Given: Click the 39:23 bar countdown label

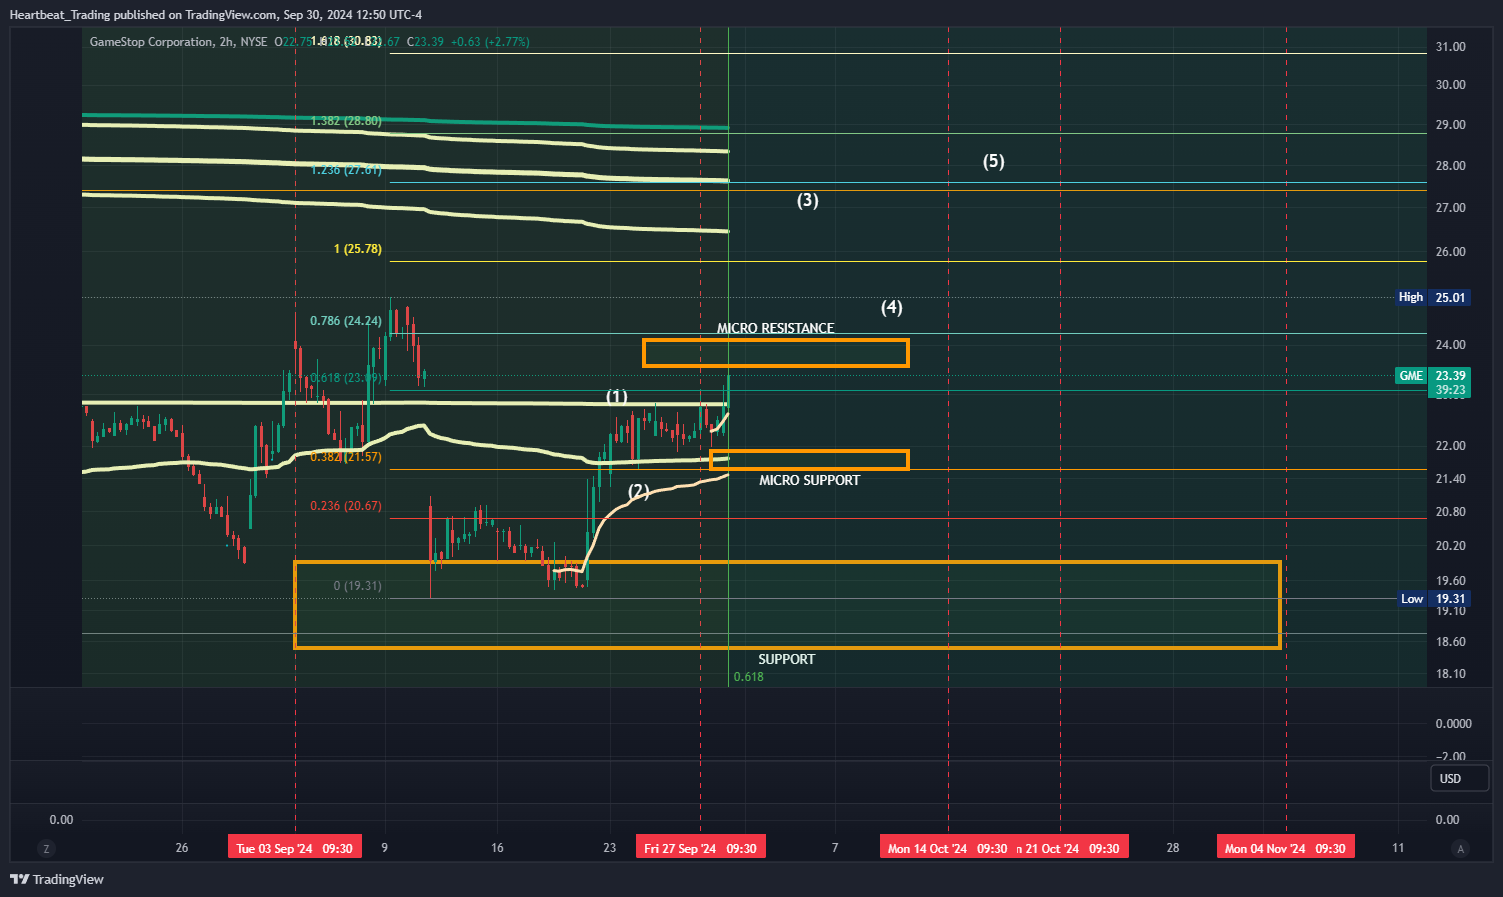Looking at the screenshot, I should [x=1450, y=390].
